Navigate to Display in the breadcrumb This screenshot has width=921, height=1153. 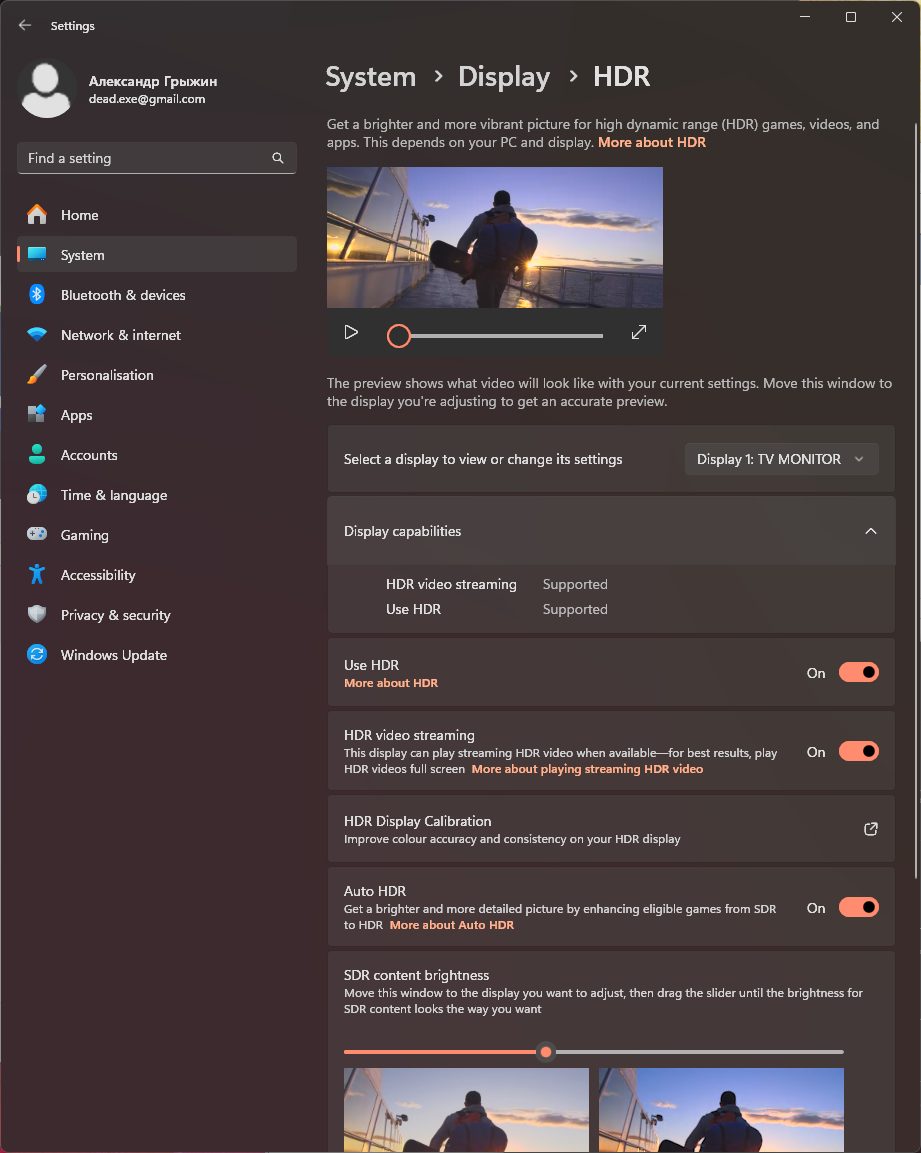pos(504,77)
